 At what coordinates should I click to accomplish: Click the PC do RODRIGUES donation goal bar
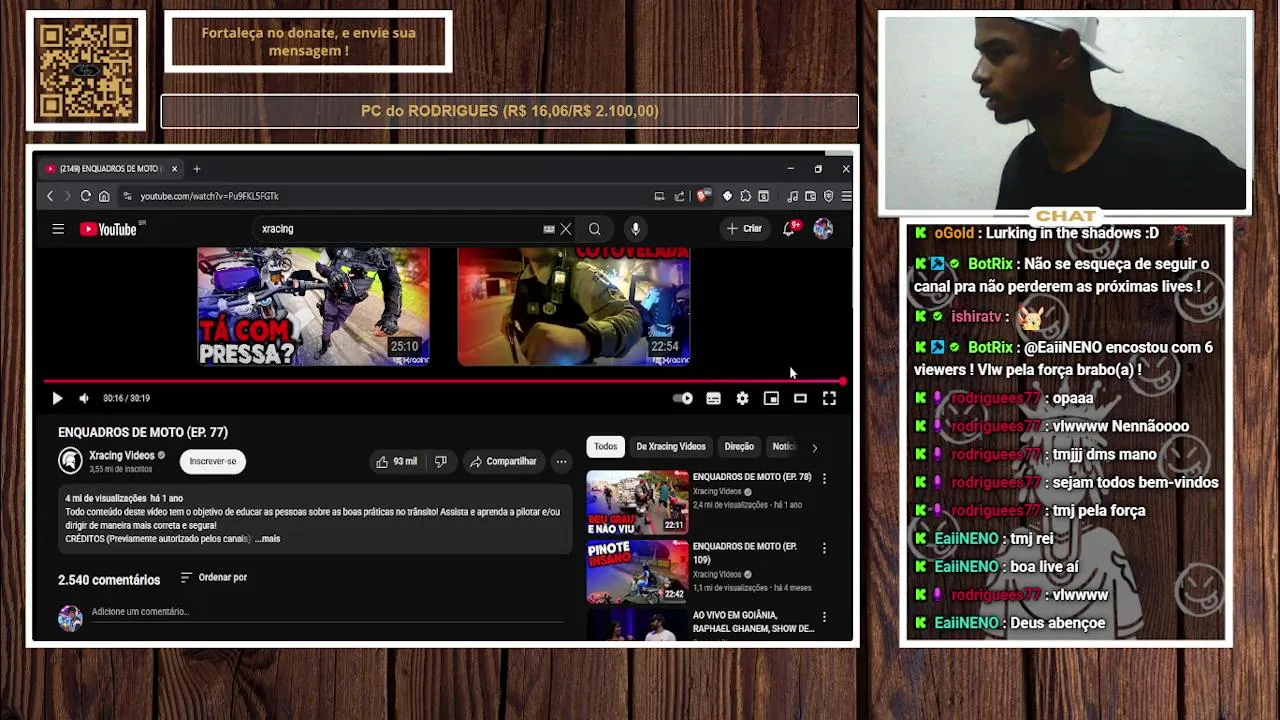pos(510,111)
